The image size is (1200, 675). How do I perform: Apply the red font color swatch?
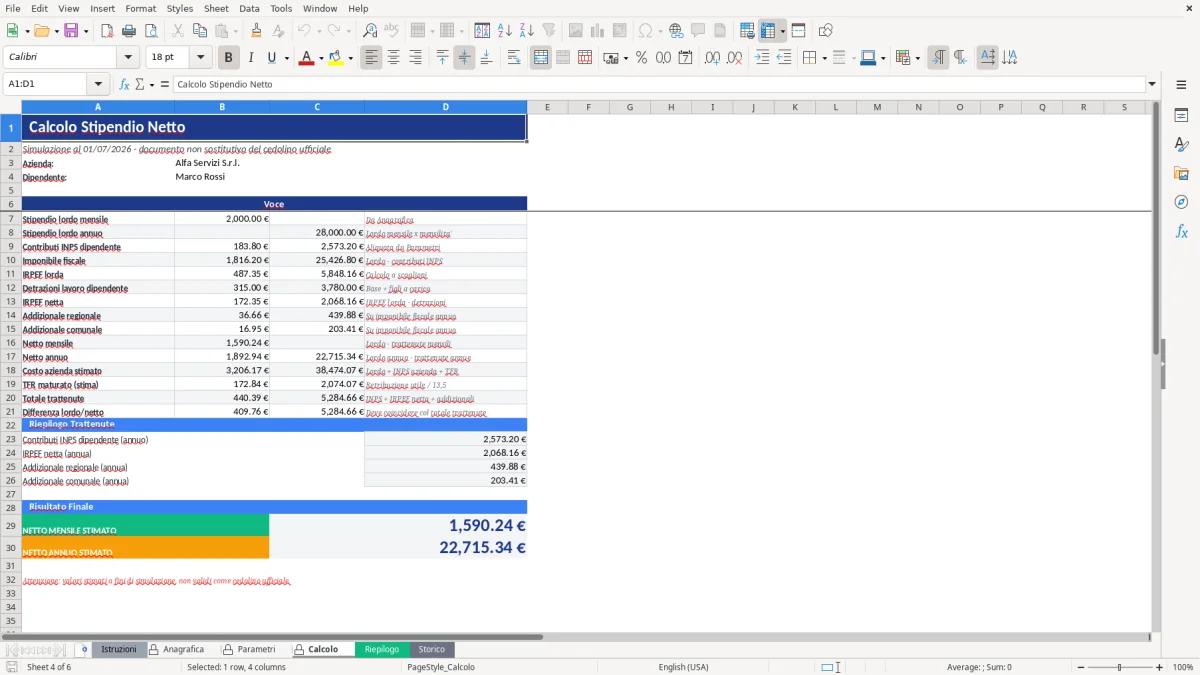pos(305,58)
